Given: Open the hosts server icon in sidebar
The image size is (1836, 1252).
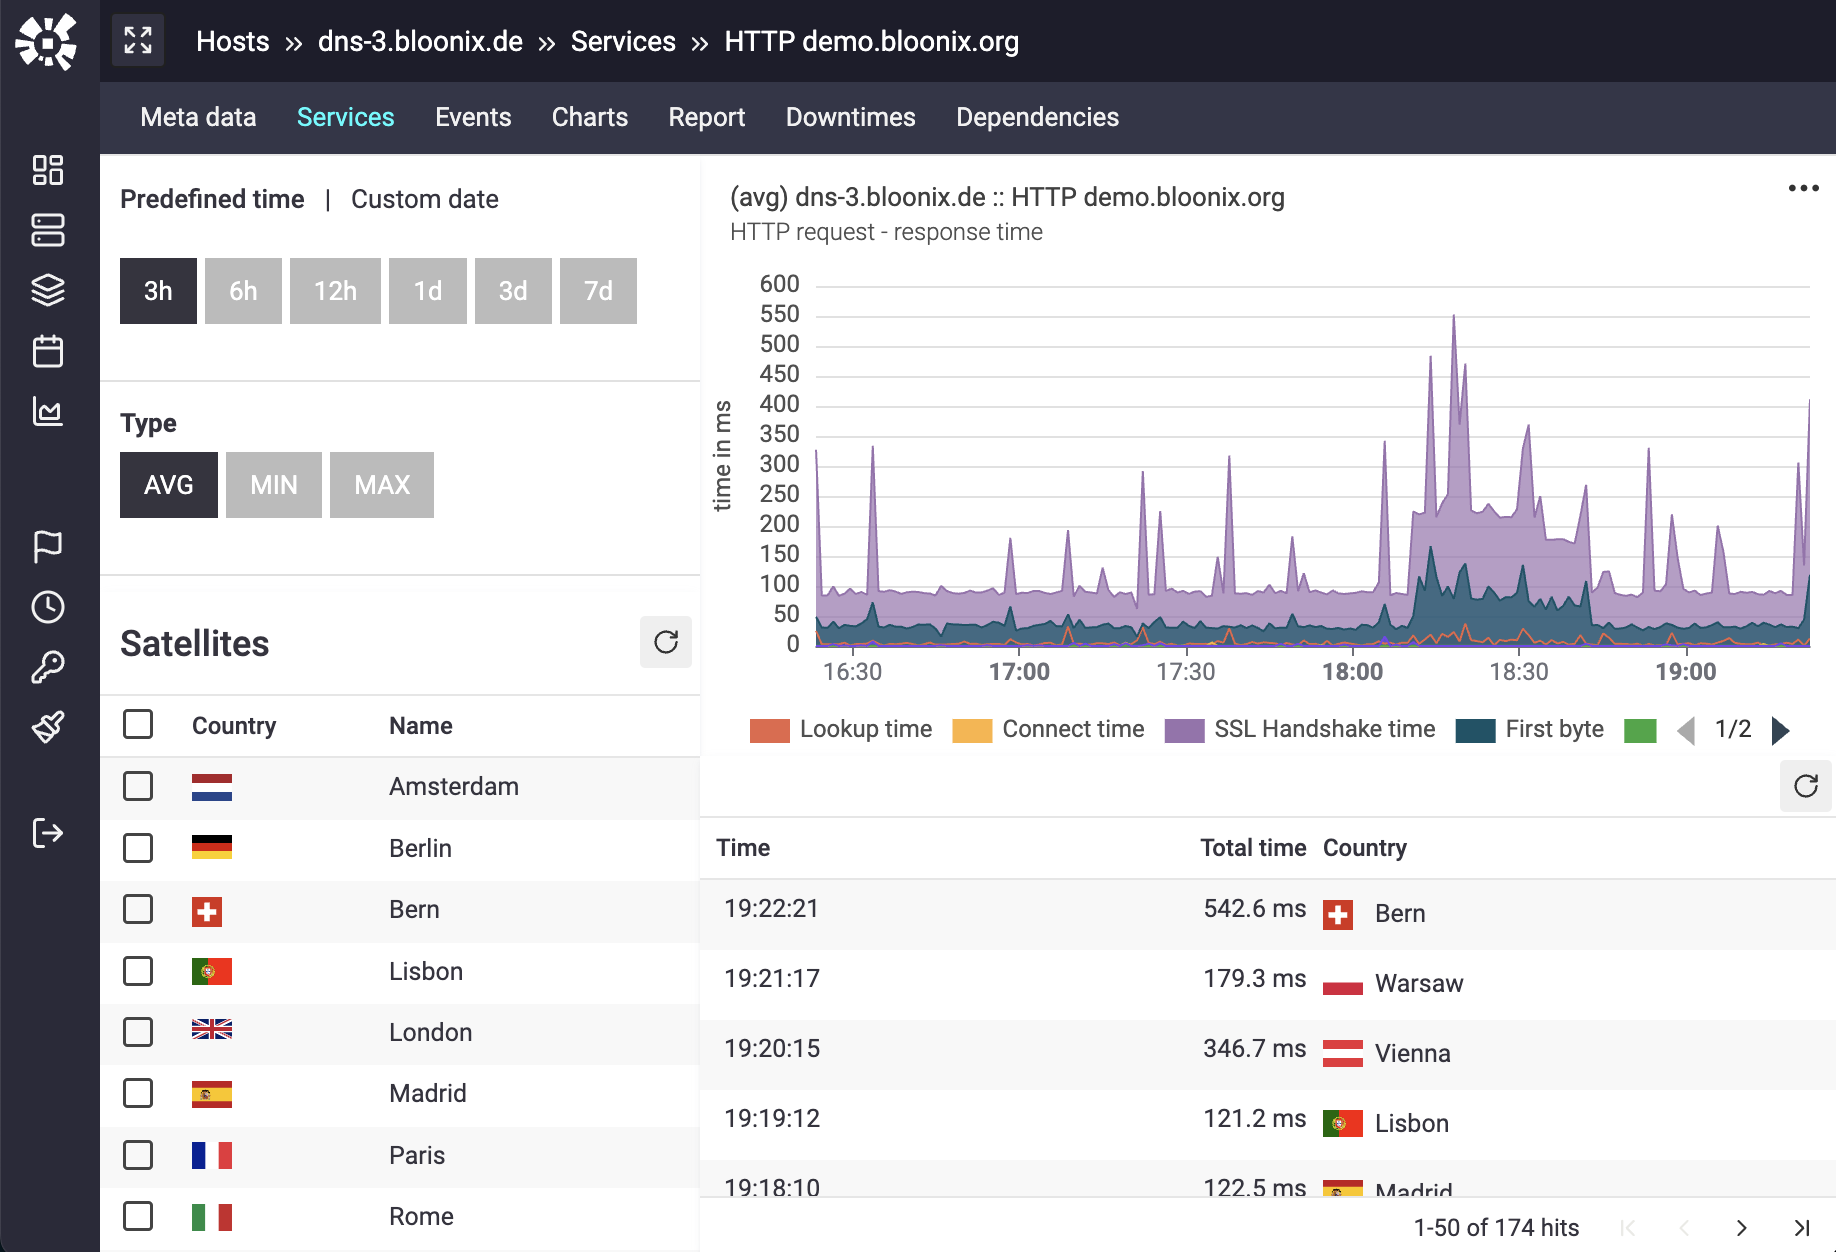Looking at the screenshot, I should click(x=48, y=230).
